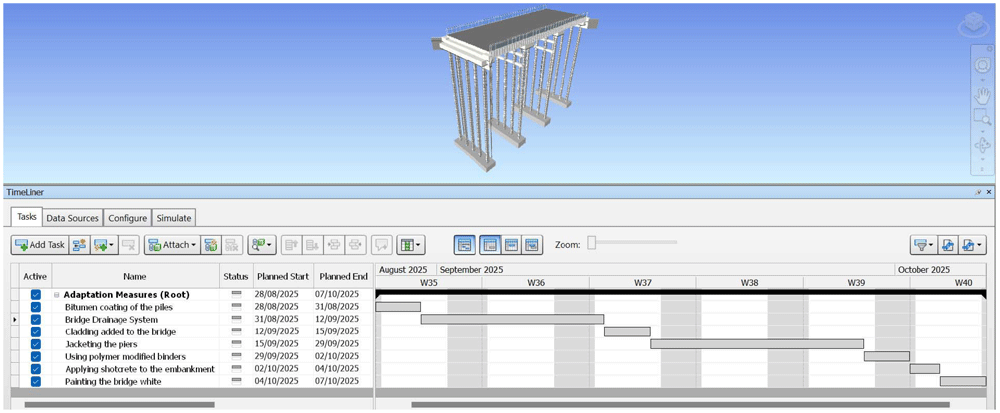Select the Show Actual Dates icon
The height and width of the screenshot is (413, 1000).
[511, 245]
